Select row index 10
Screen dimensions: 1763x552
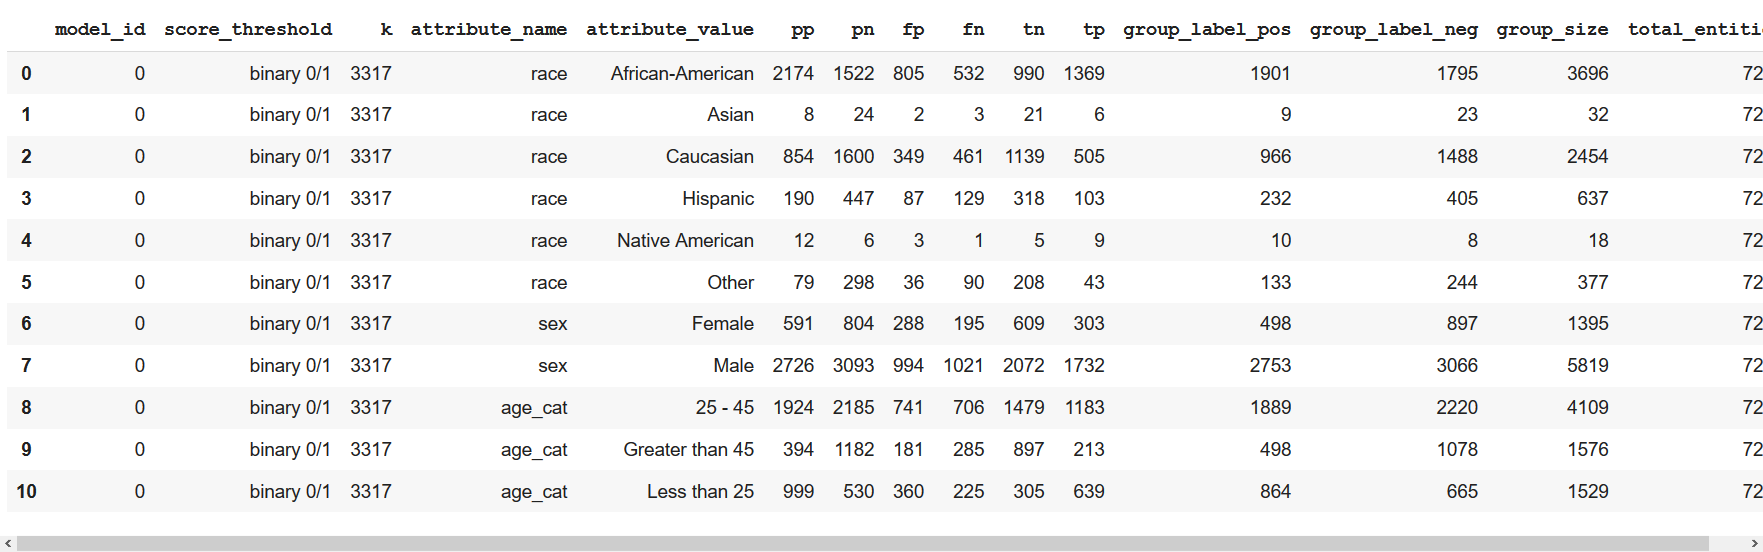coord(26,492)
